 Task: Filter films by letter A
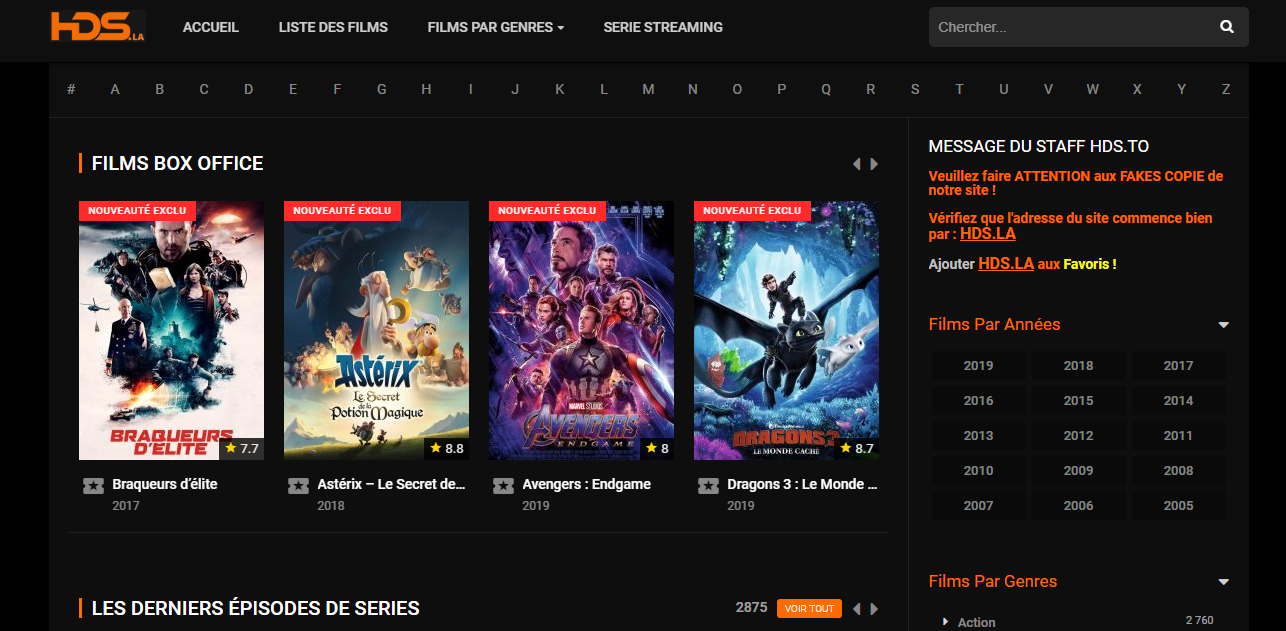click(x=115, y=89)
